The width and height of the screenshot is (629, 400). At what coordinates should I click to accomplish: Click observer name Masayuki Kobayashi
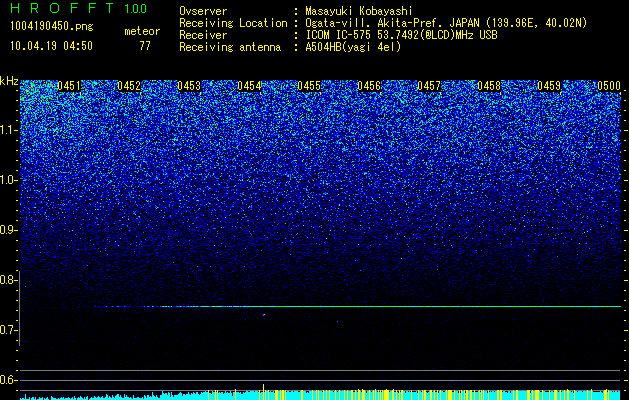[359, 11]
